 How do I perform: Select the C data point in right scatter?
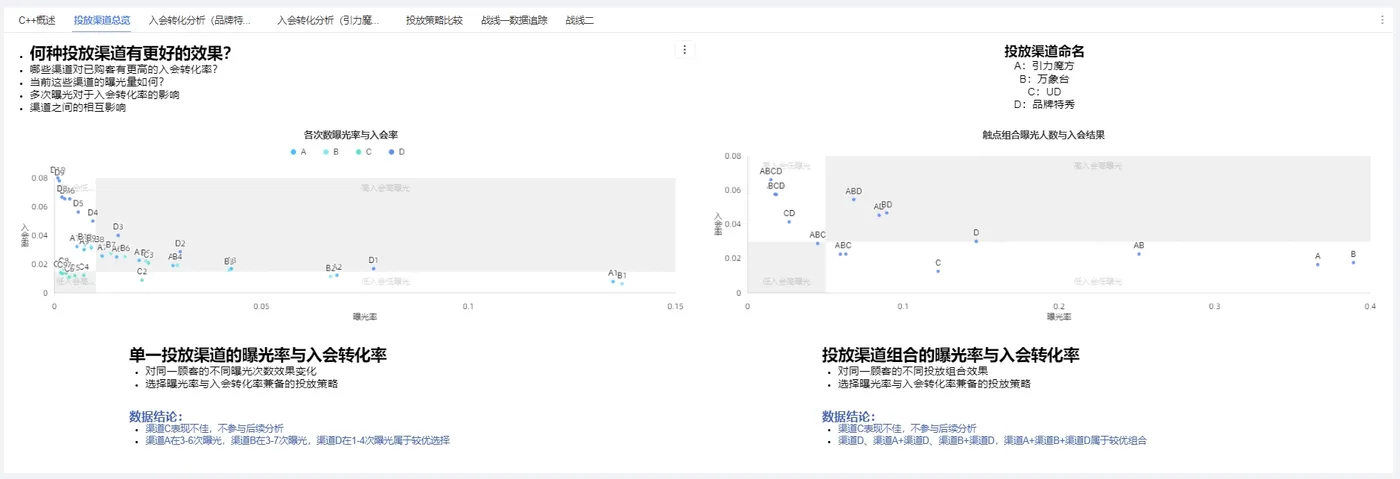click(938, 271)
